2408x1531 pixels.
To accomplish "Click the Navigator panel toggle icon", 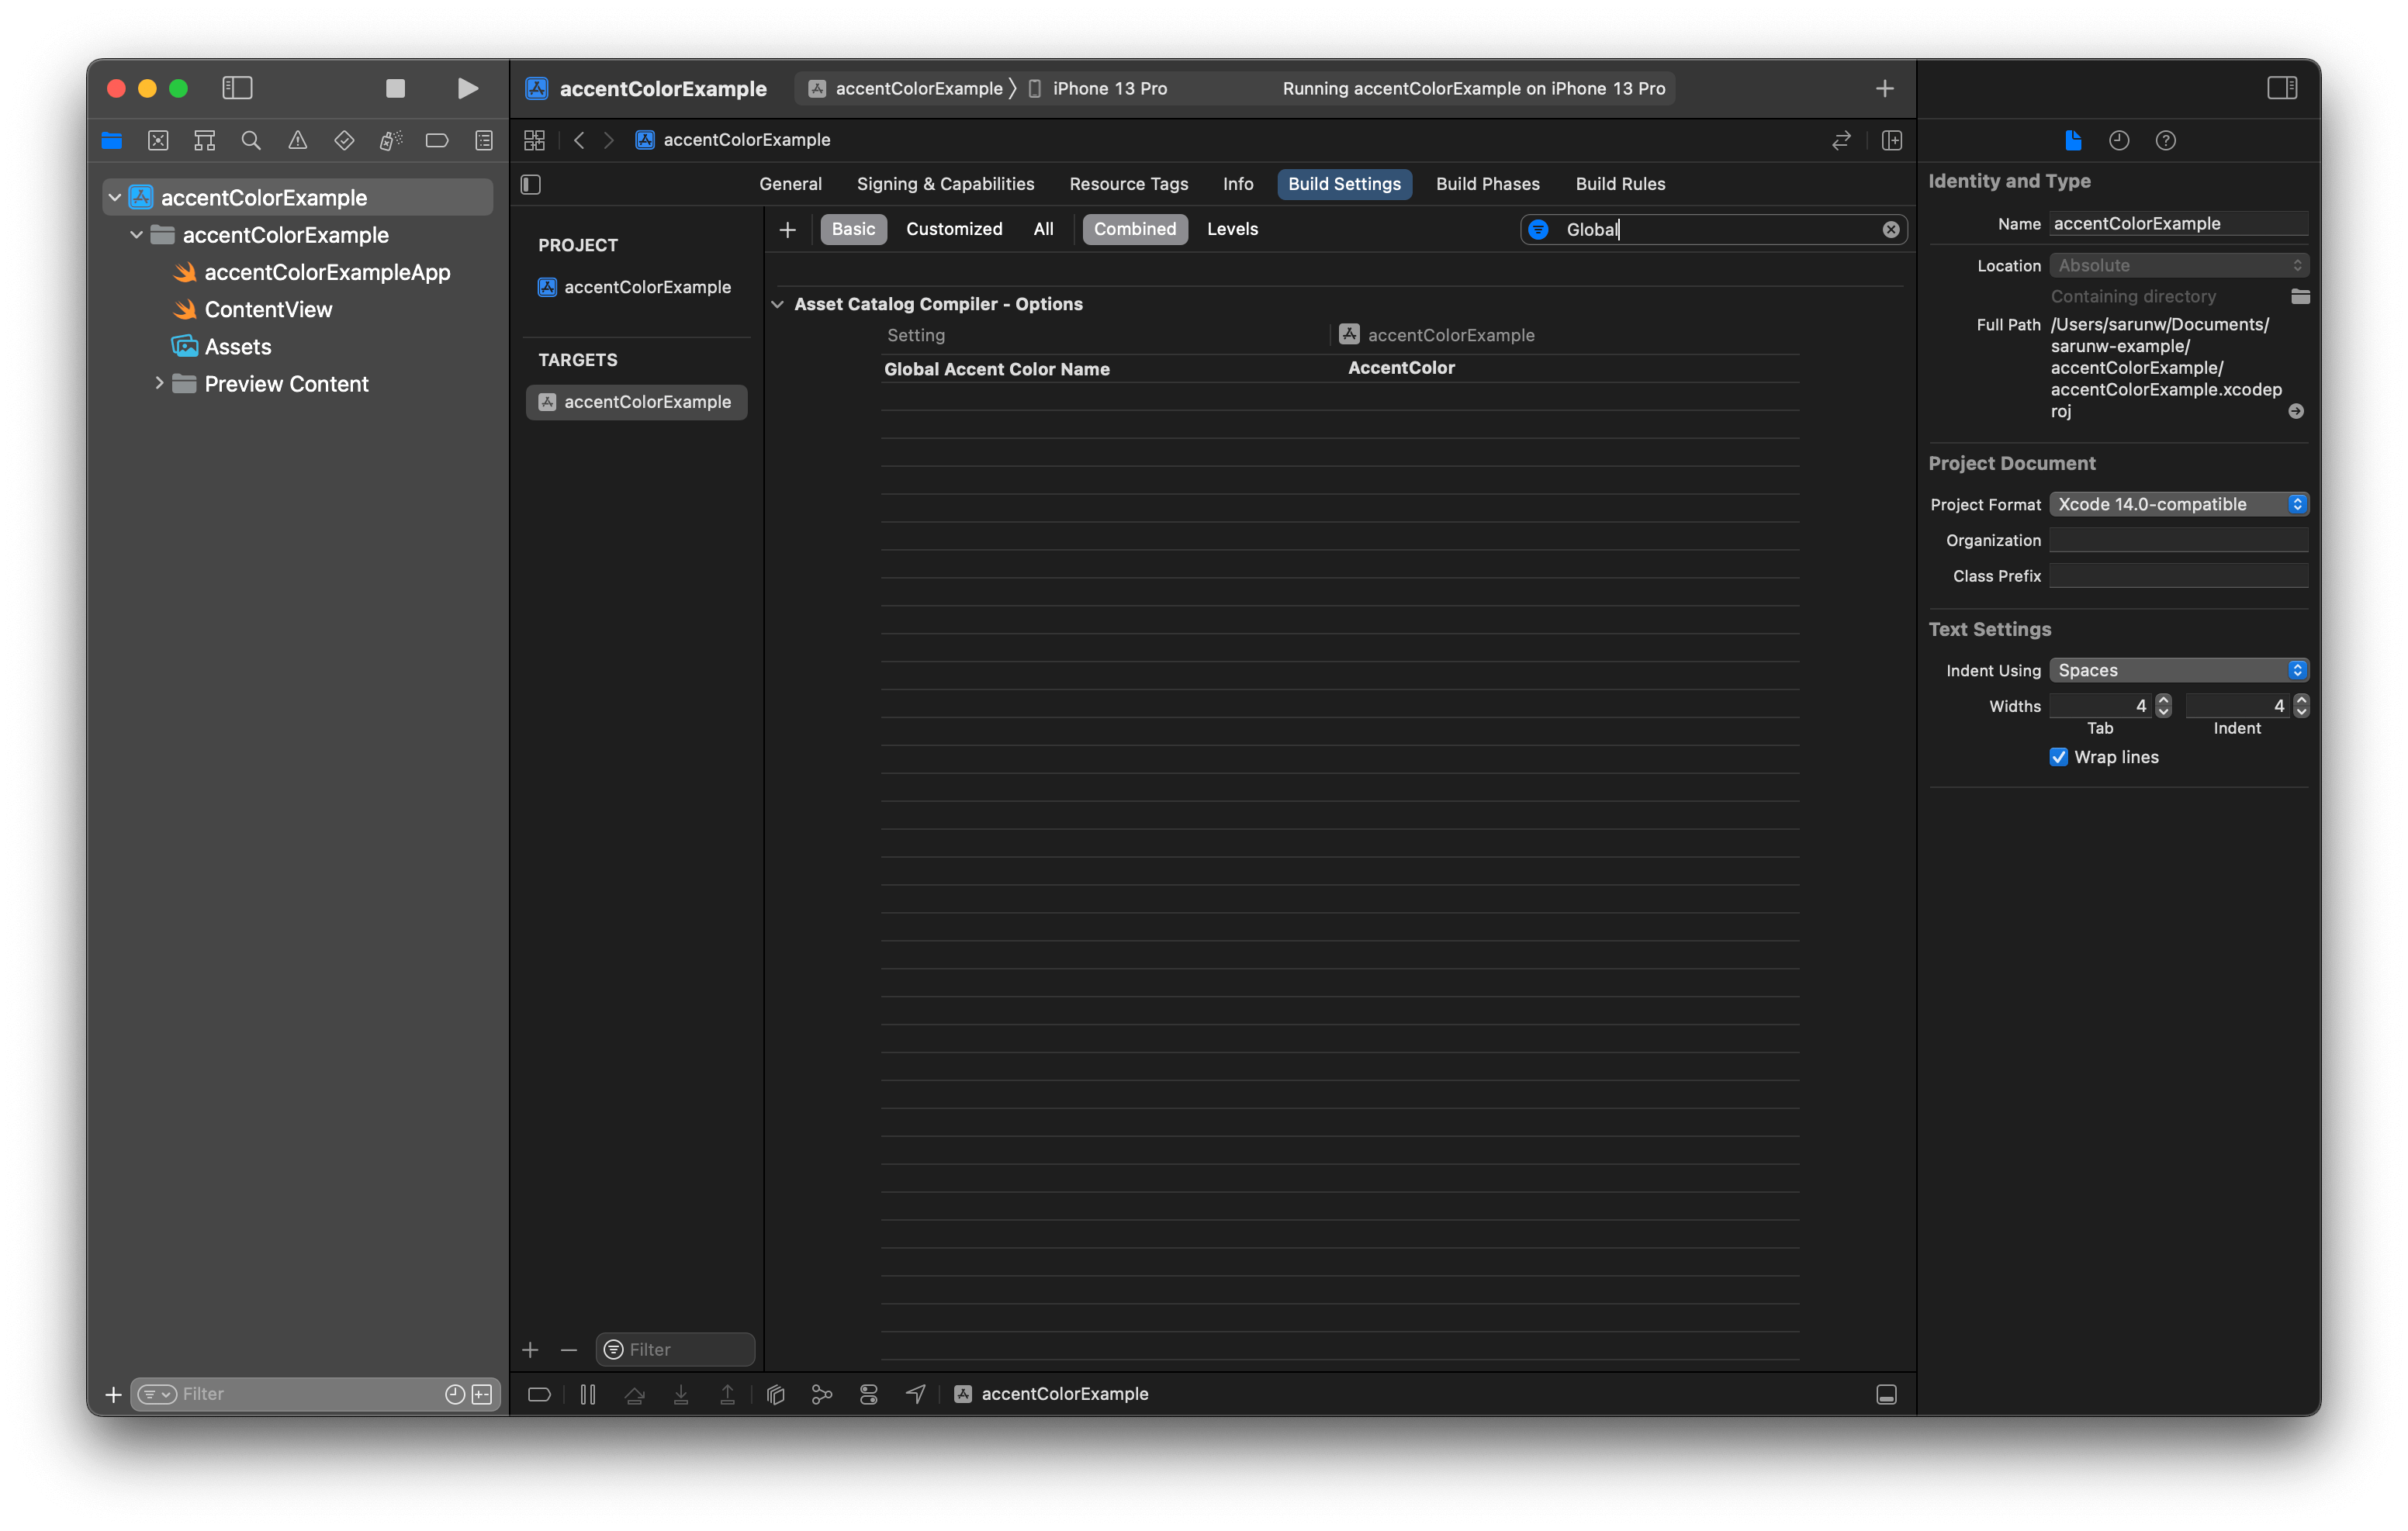I will 237,86.
